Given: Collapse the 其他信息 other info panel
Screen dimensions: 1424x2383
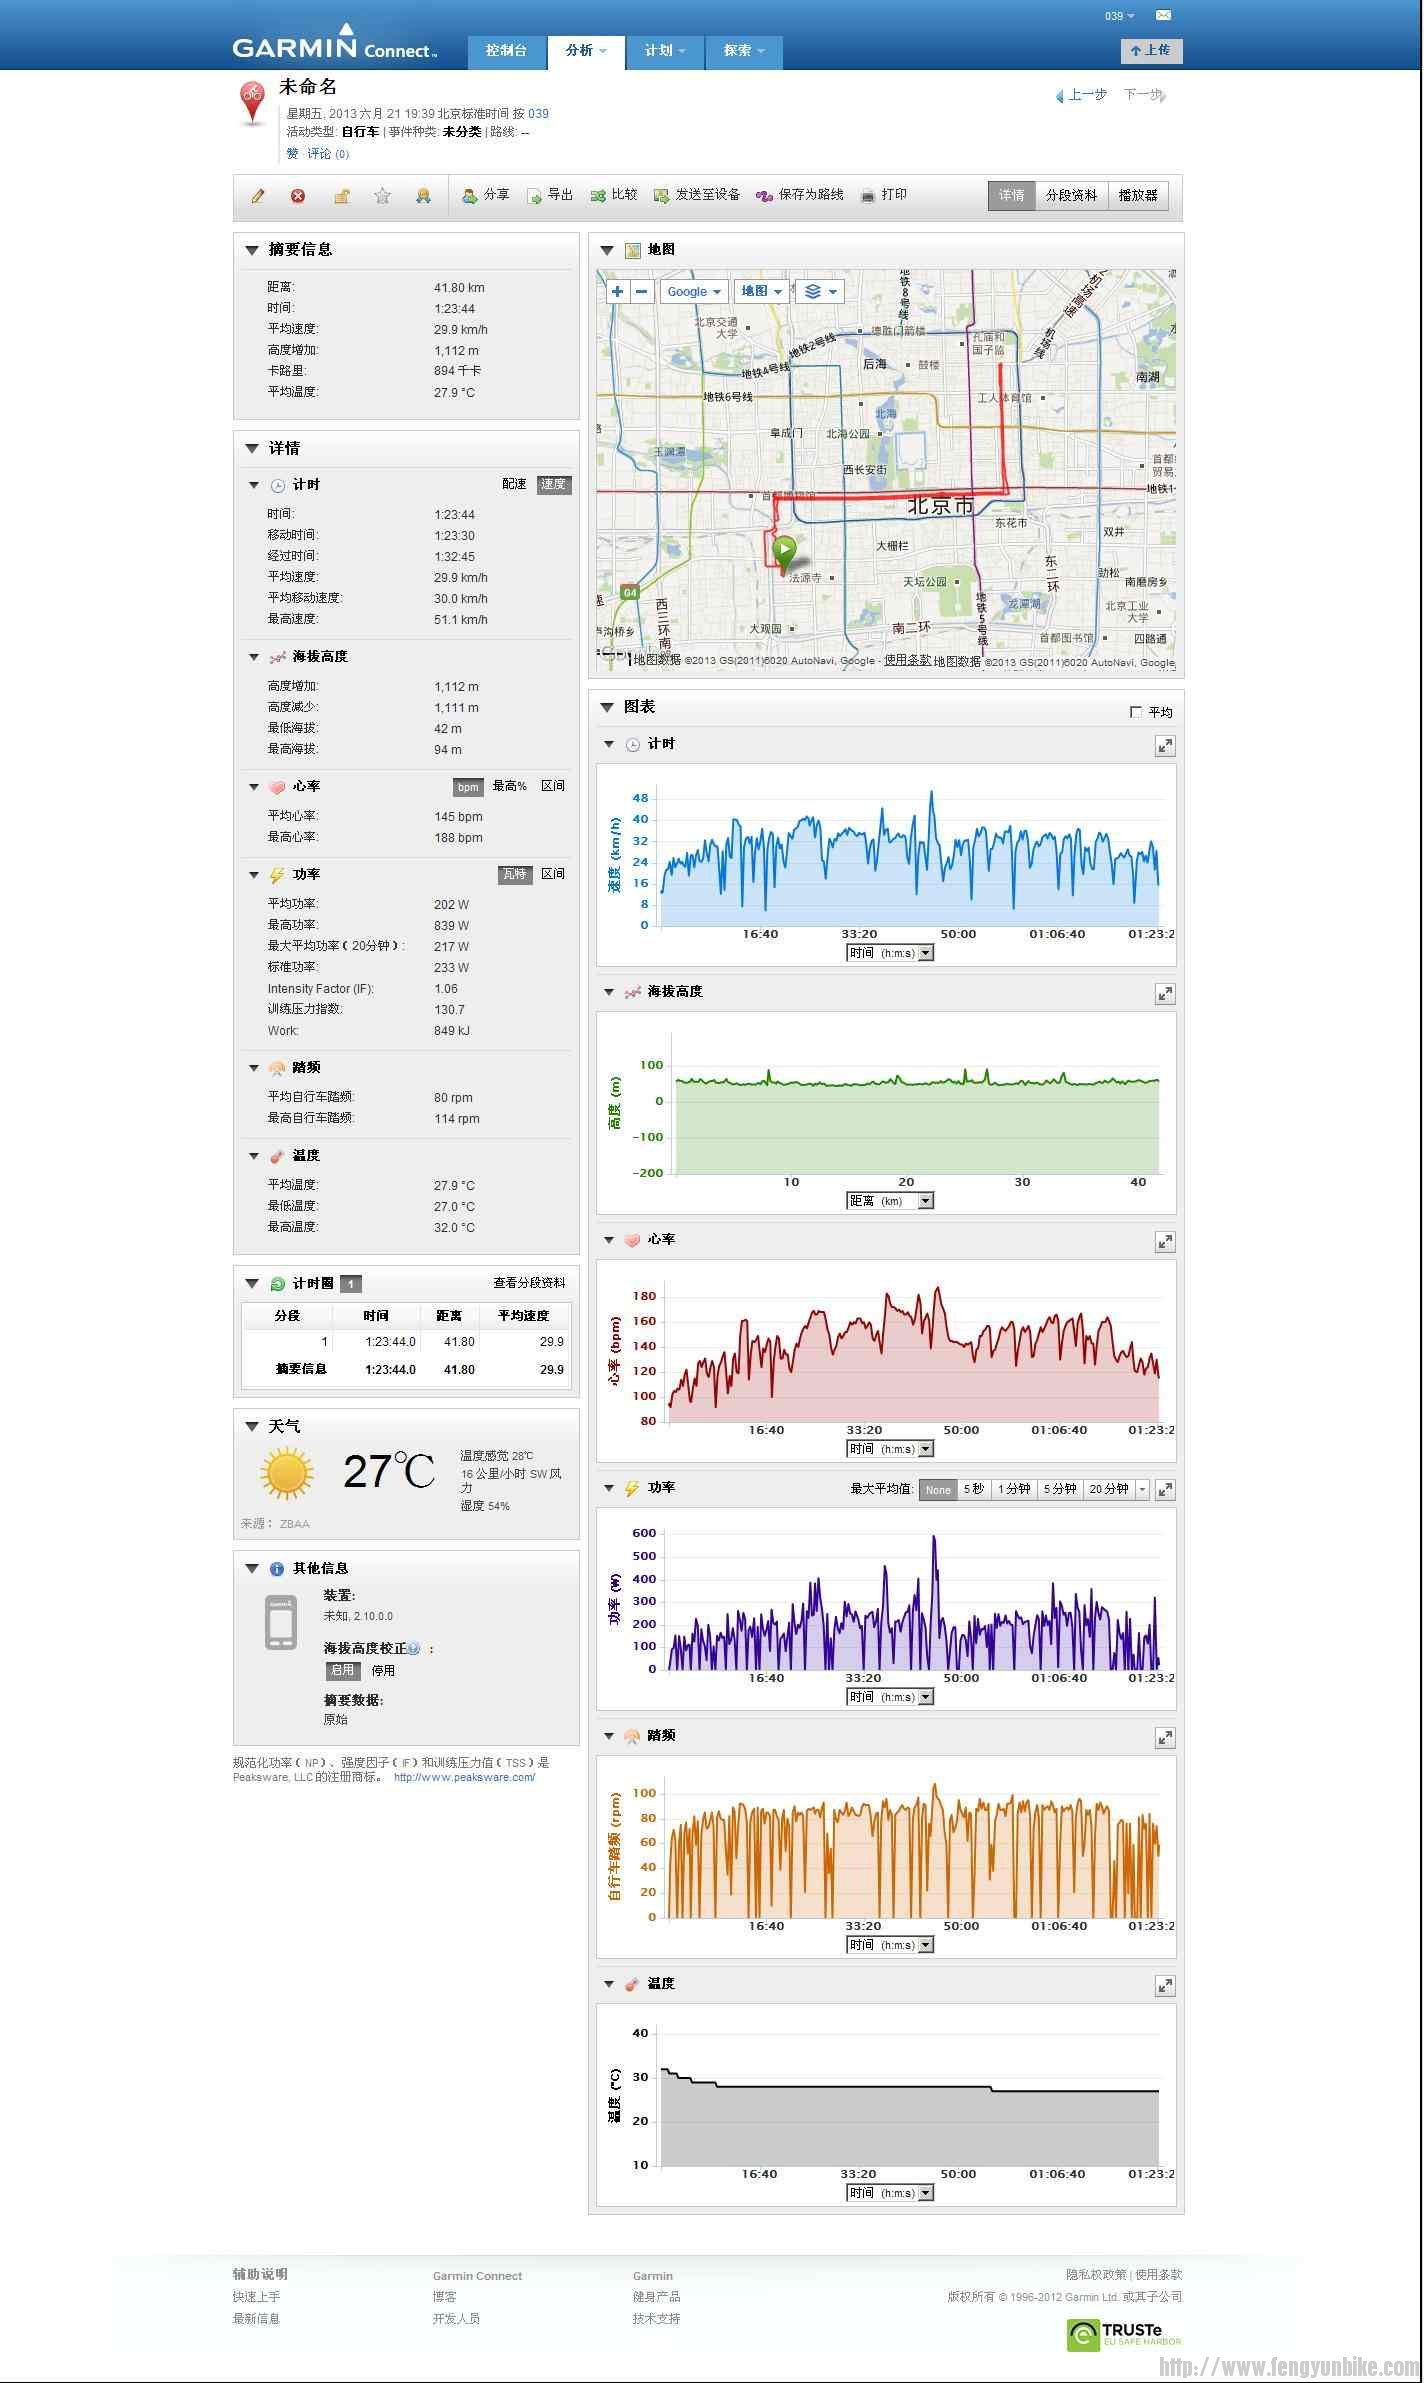Looking at the screenshot, I should (x=252, y=1568).
